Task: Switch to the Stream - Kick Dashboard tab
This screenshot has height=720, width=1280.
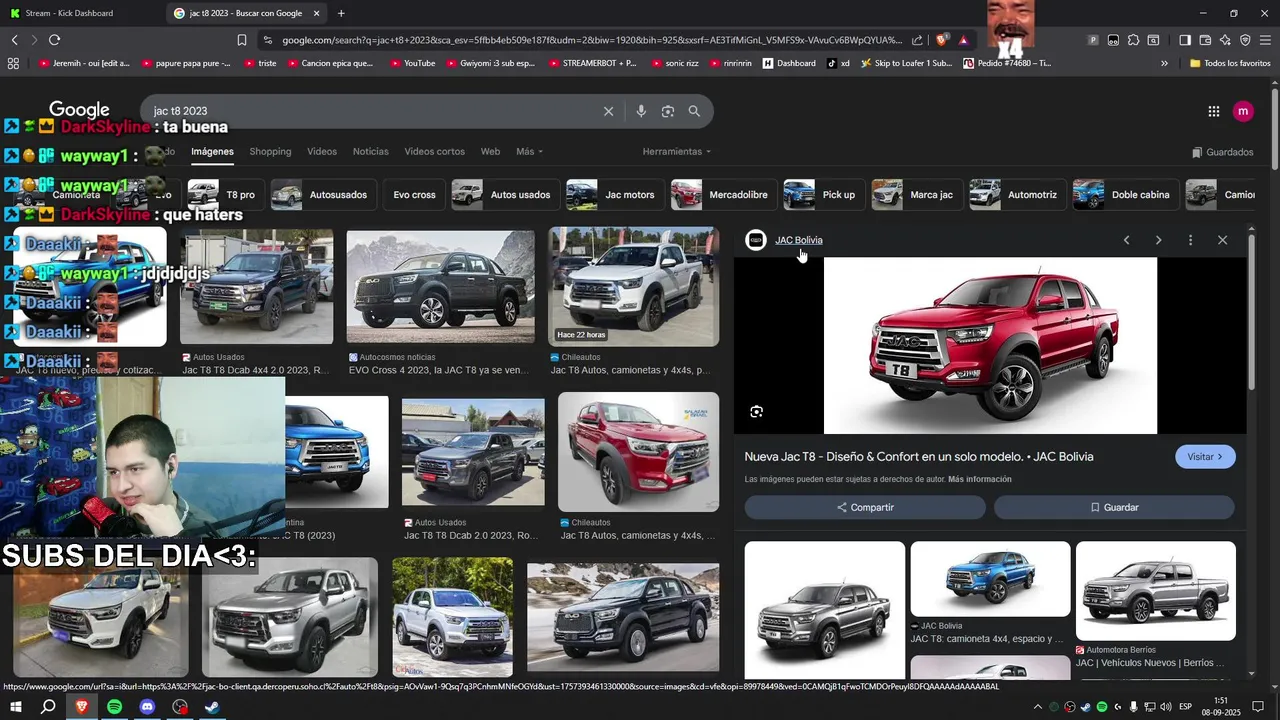Action: [82, 13]
